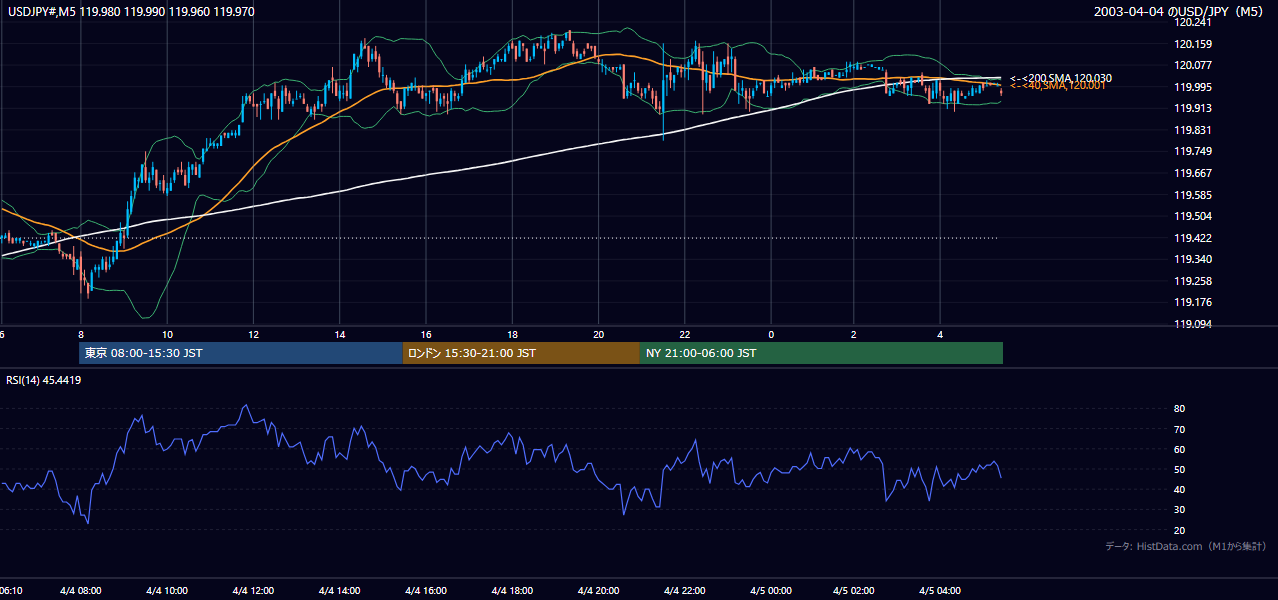Click the RSI 80 level label
The height and width of the screenshot is (600, 1278).
coord(1180,409)
